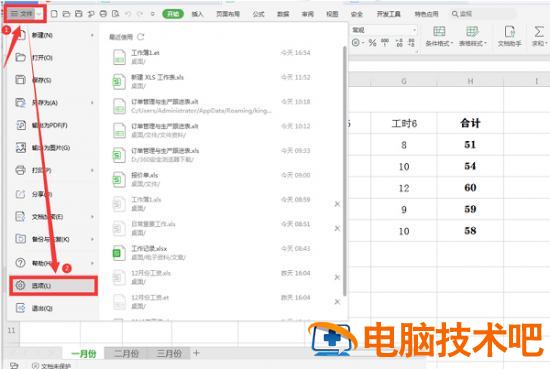Click the search box in the ribbon

pos(484,14)
